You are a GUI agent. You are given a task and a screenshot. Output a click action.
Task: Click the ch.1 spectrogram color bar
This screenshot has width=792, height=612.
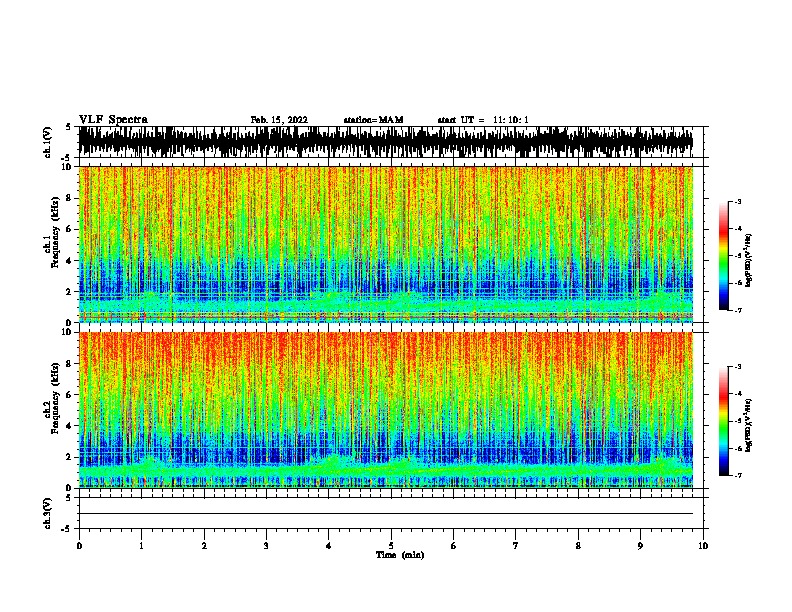coord(724,256)
